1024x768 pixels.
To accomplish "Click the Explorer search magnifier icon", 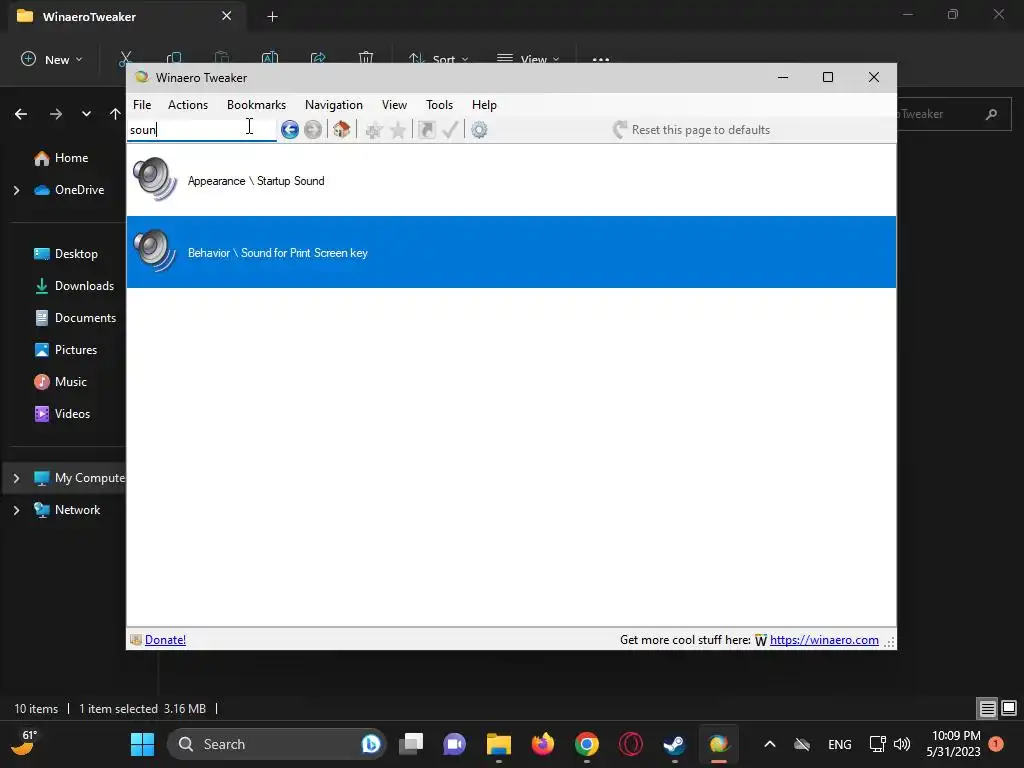I will [x=991, y=114].
